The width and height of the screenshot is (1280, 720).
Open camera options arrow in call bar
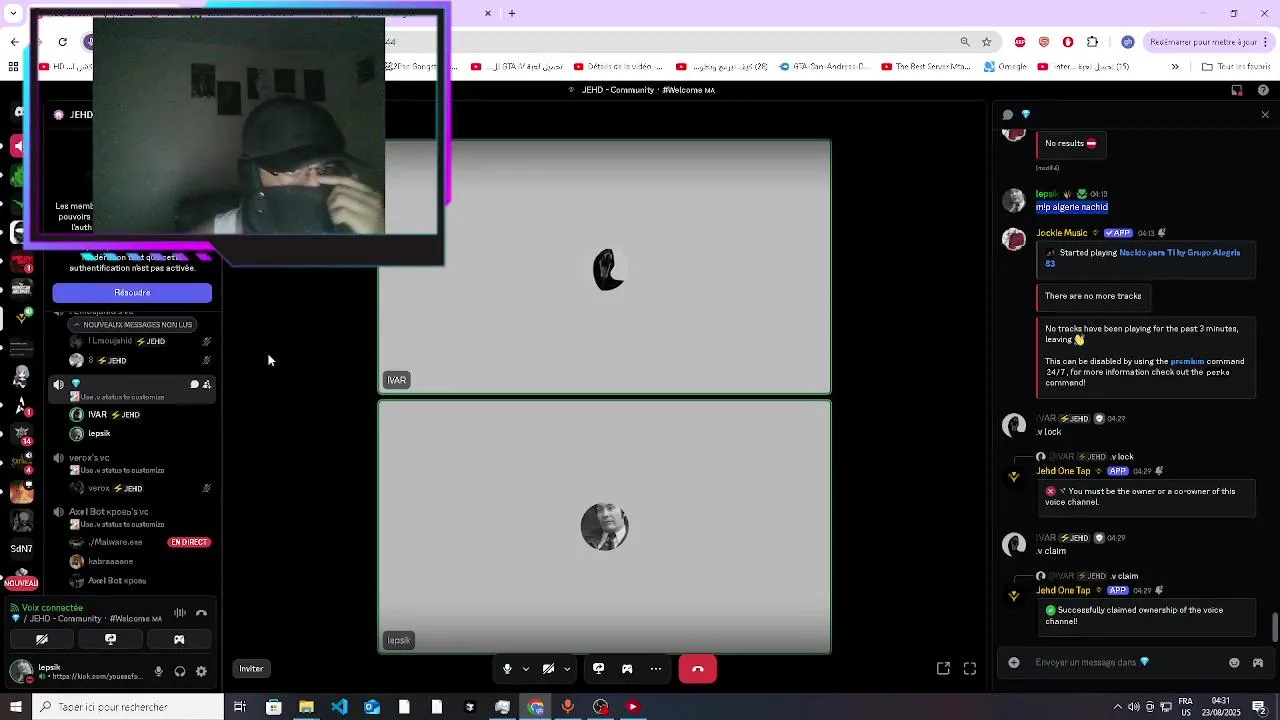click(567, 669)
